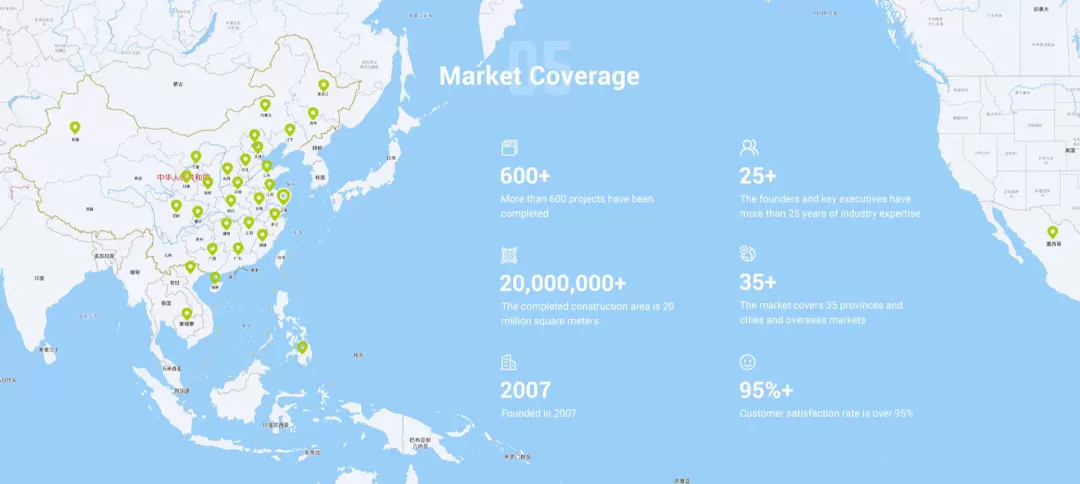This screenshot has width=1080, height=484.
Task: Click the 20,000,000+ statistic number
Action: 563,283
